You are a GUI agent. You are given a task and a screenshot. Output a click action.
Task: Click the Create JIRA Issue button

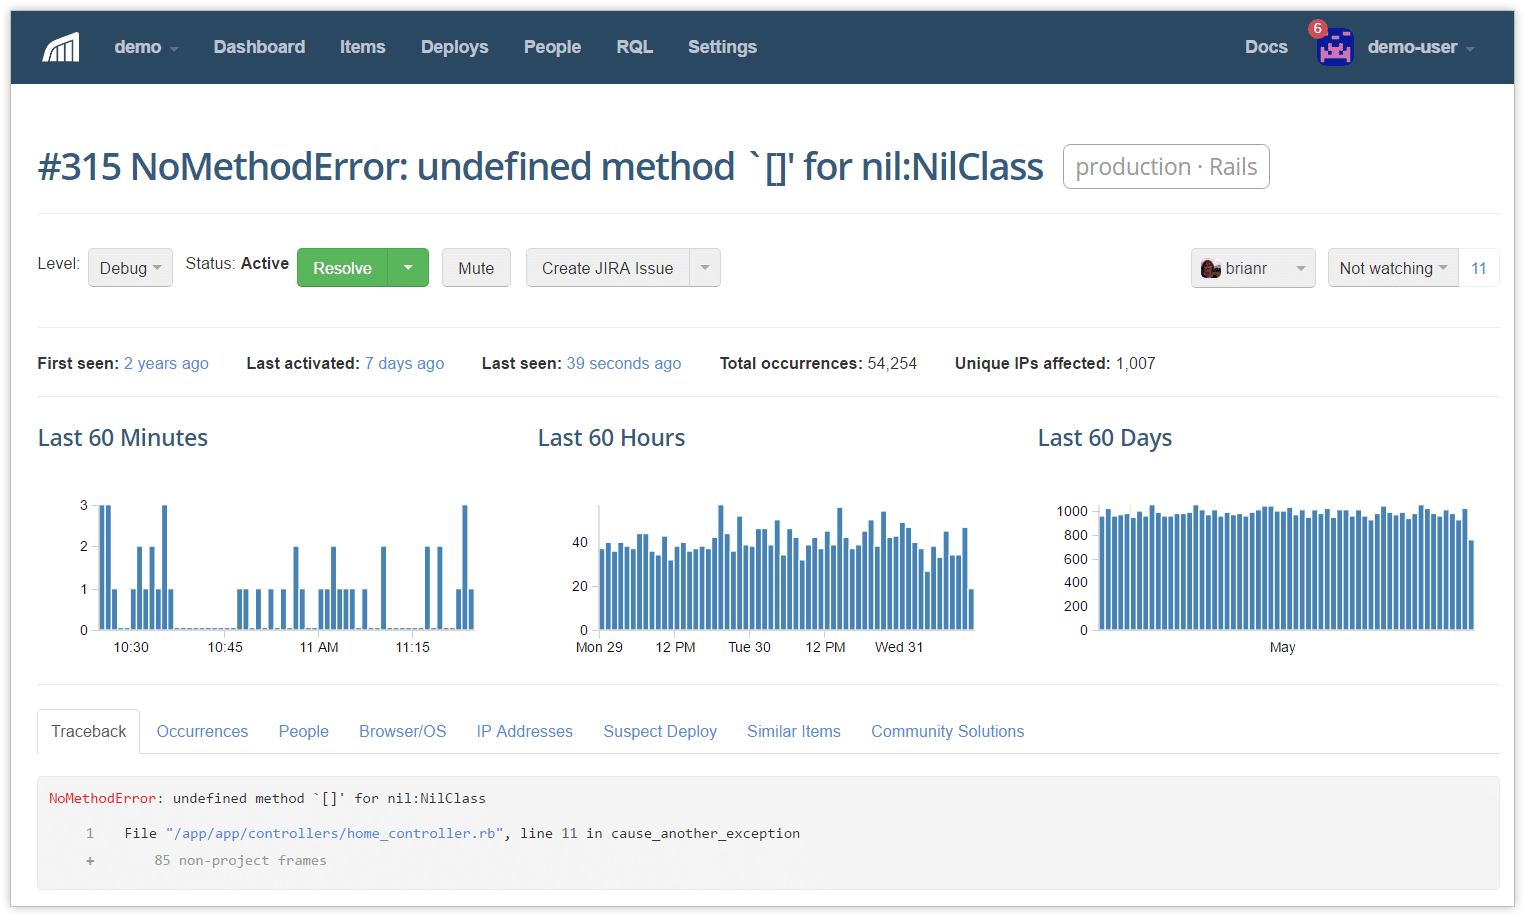point(607,268)
